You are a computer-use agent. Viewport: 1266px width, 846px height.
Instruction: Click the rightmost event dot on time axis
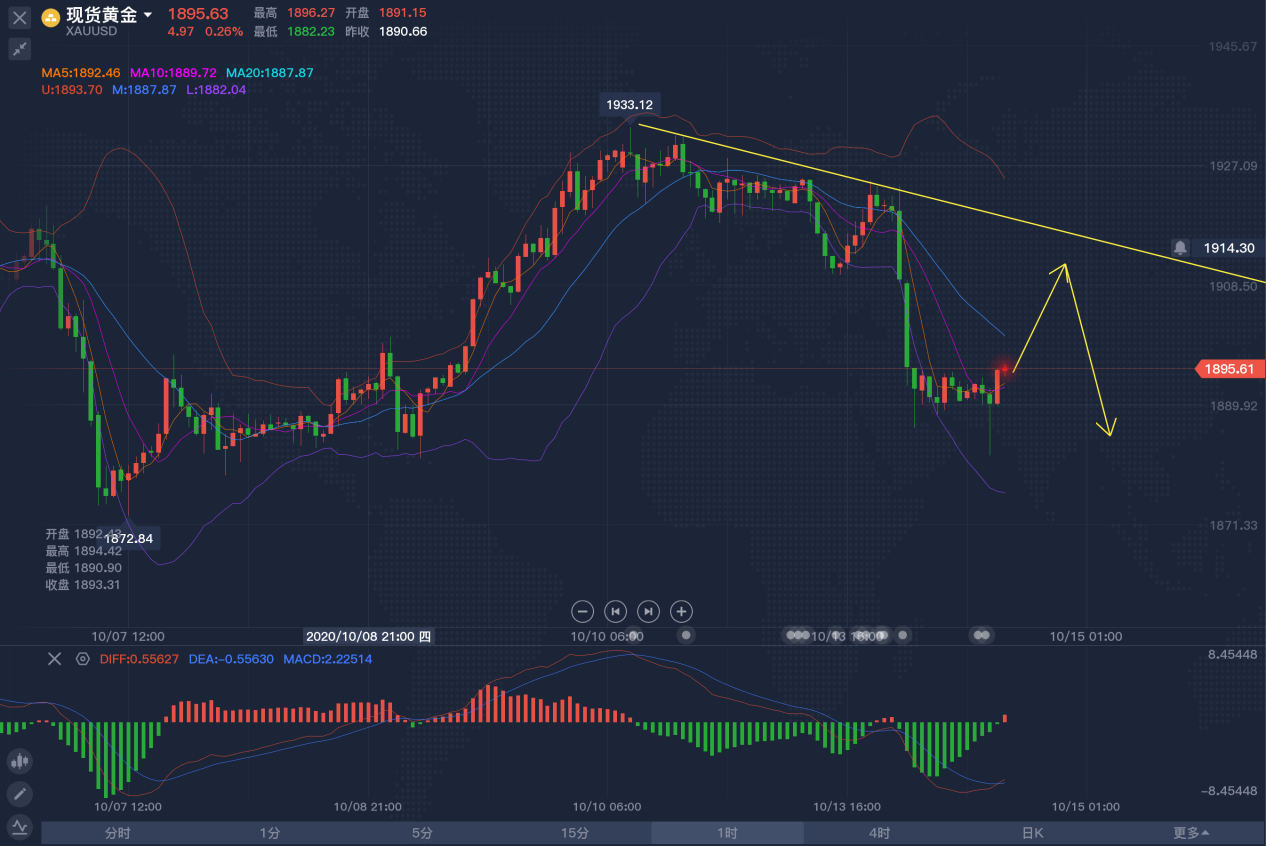pos(985,635)
